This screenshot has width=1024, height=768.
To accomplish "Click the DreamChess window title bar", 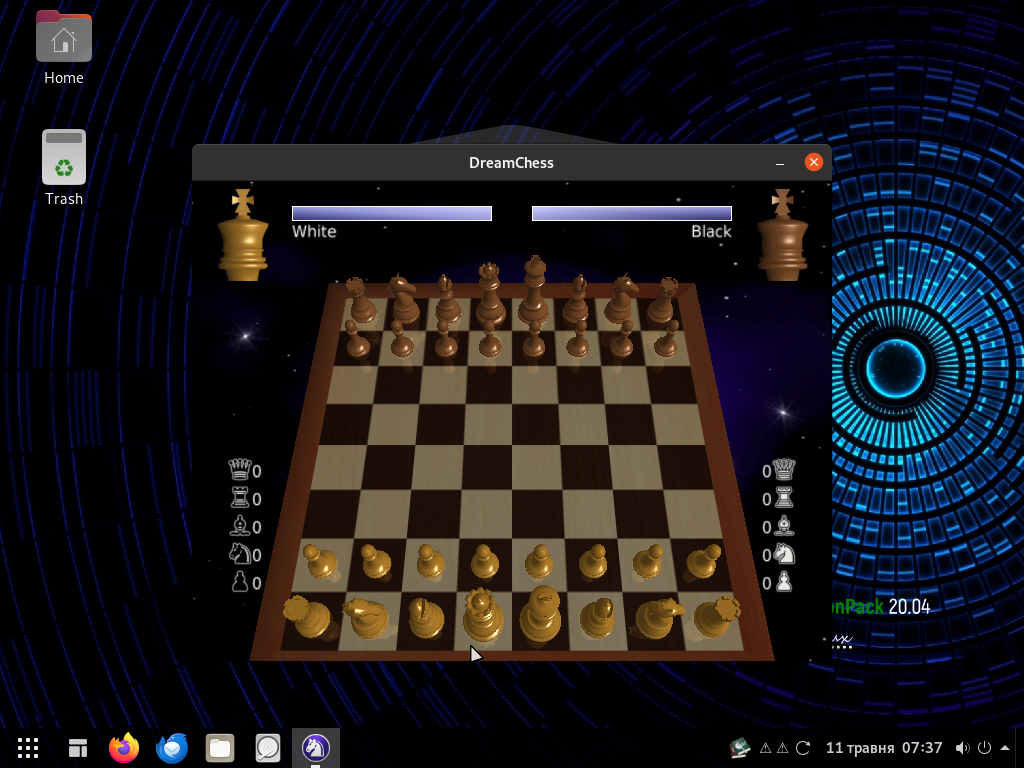I will pyautogui.click(x=511, y=163).
